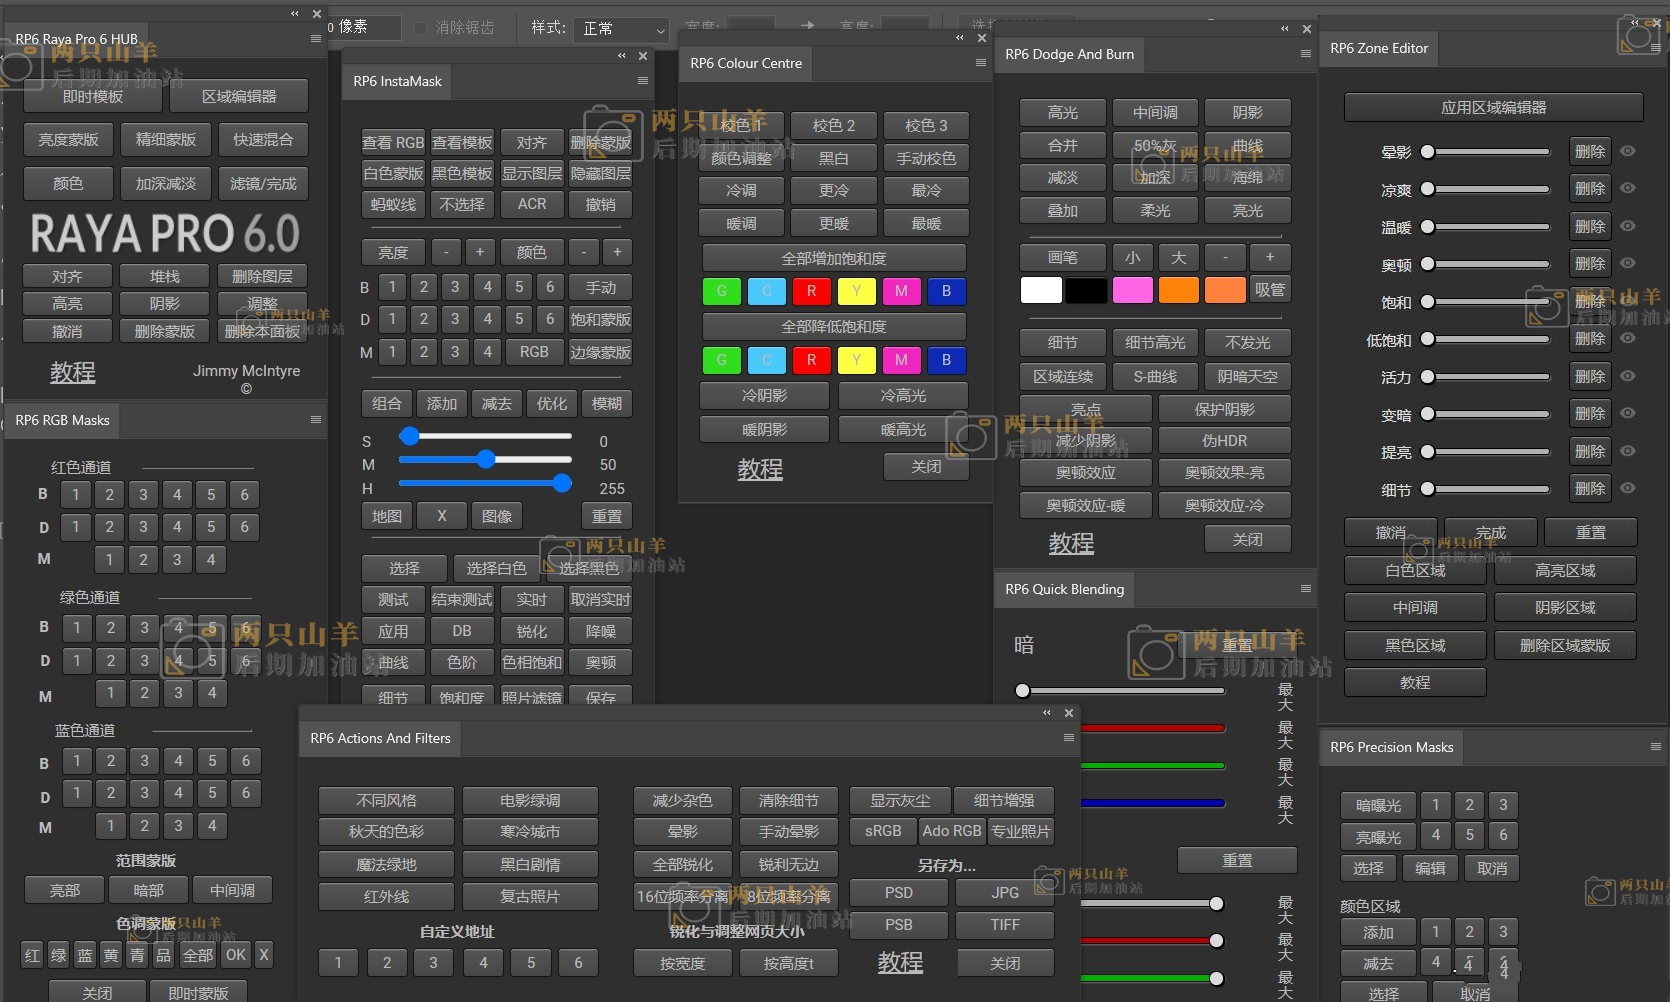Toggle visibility eye for 温暖 zone

click(x=1628, y=226)
